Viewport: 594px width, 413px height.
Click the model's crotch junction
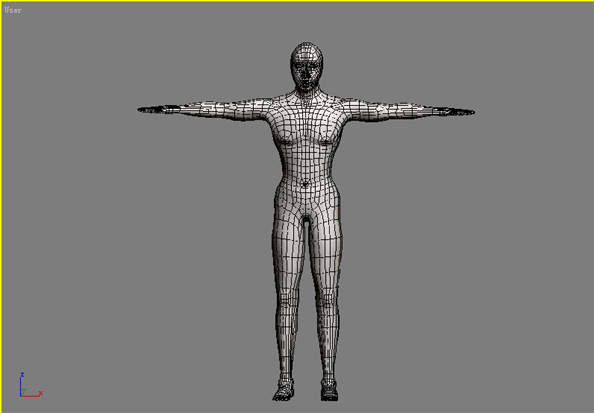point(306,219)
